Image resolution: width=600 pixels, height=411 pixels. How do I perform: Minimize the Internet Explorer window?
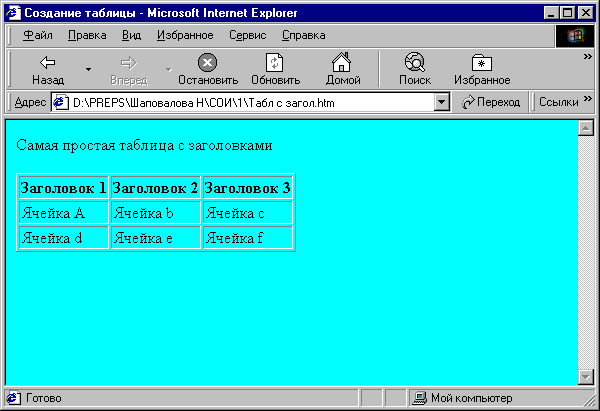pos(551,13)
